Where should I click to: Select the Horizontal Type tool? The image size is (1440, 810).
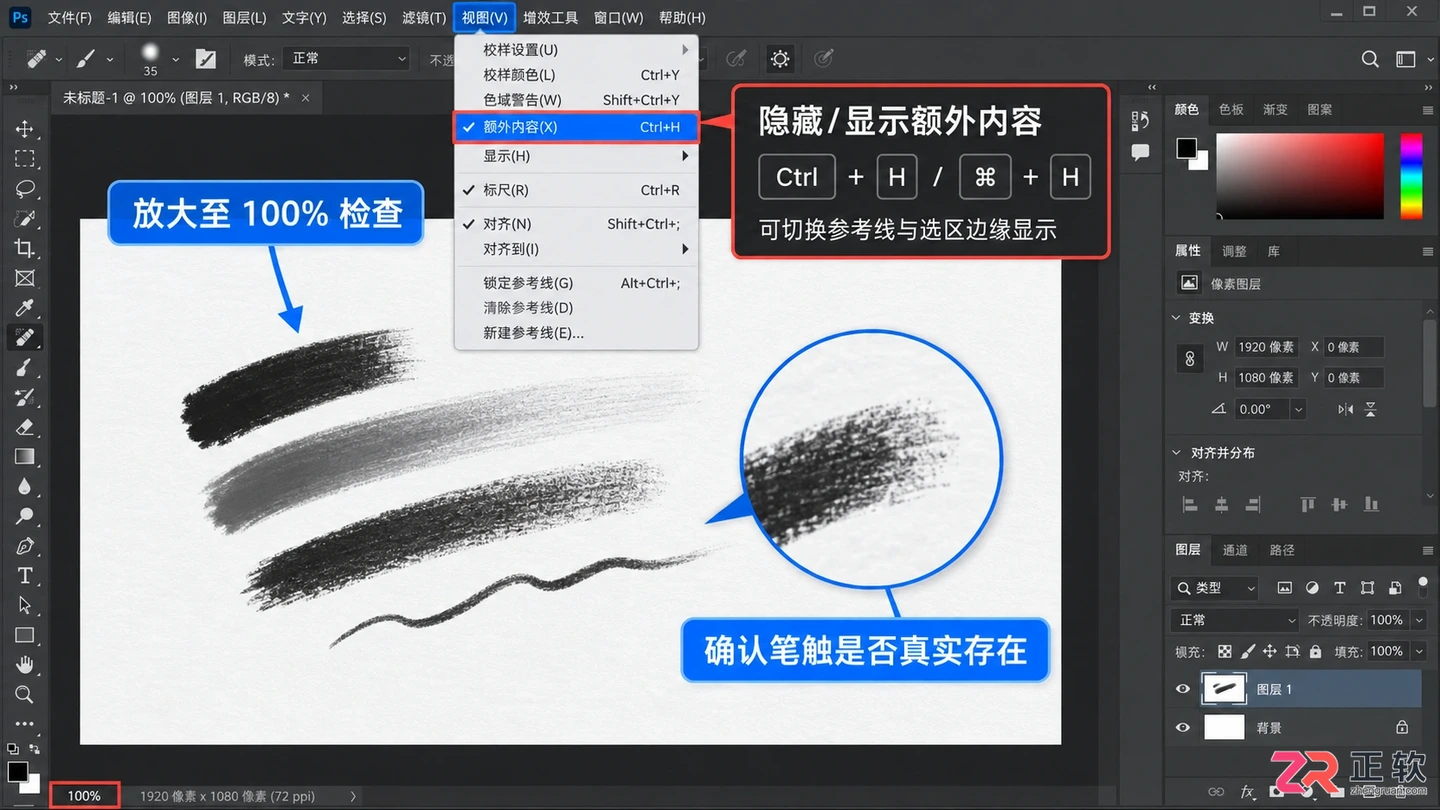coord(25,576)
